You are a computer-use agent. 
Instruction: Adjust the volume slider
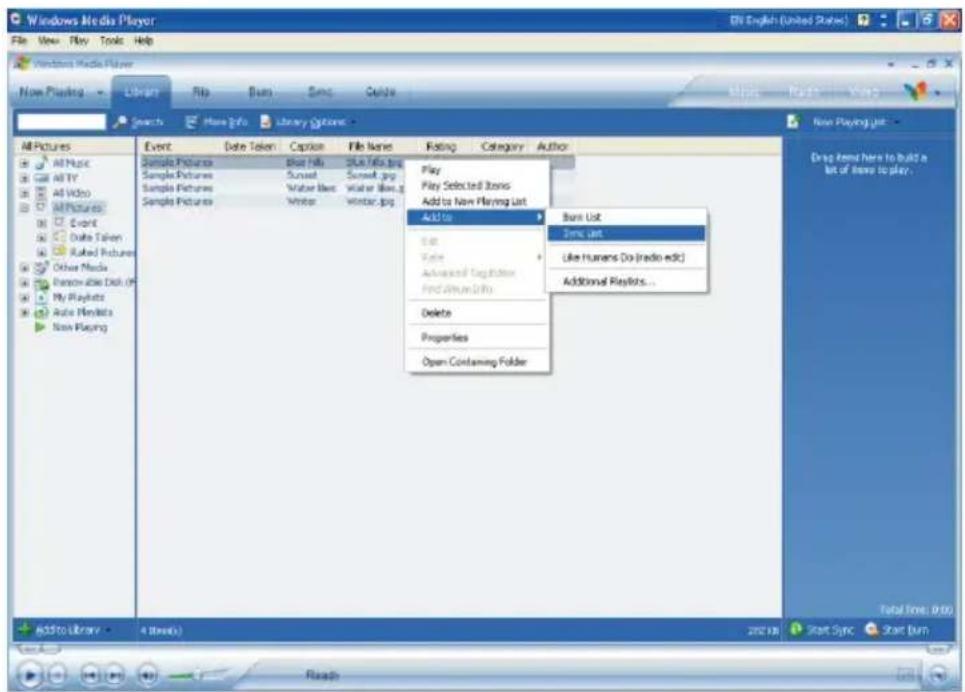[196, 675]
